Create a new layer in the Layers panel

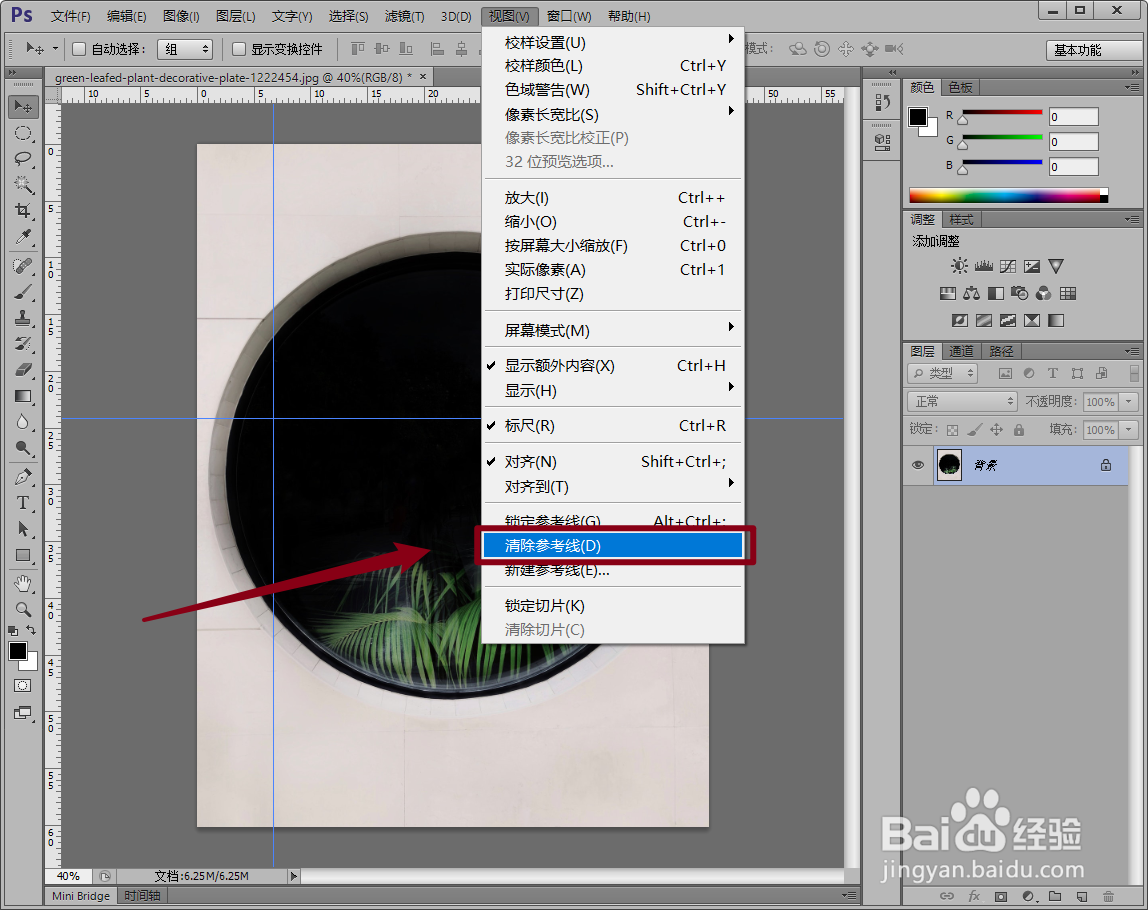pyautogui.click(x=1082, y=896)
